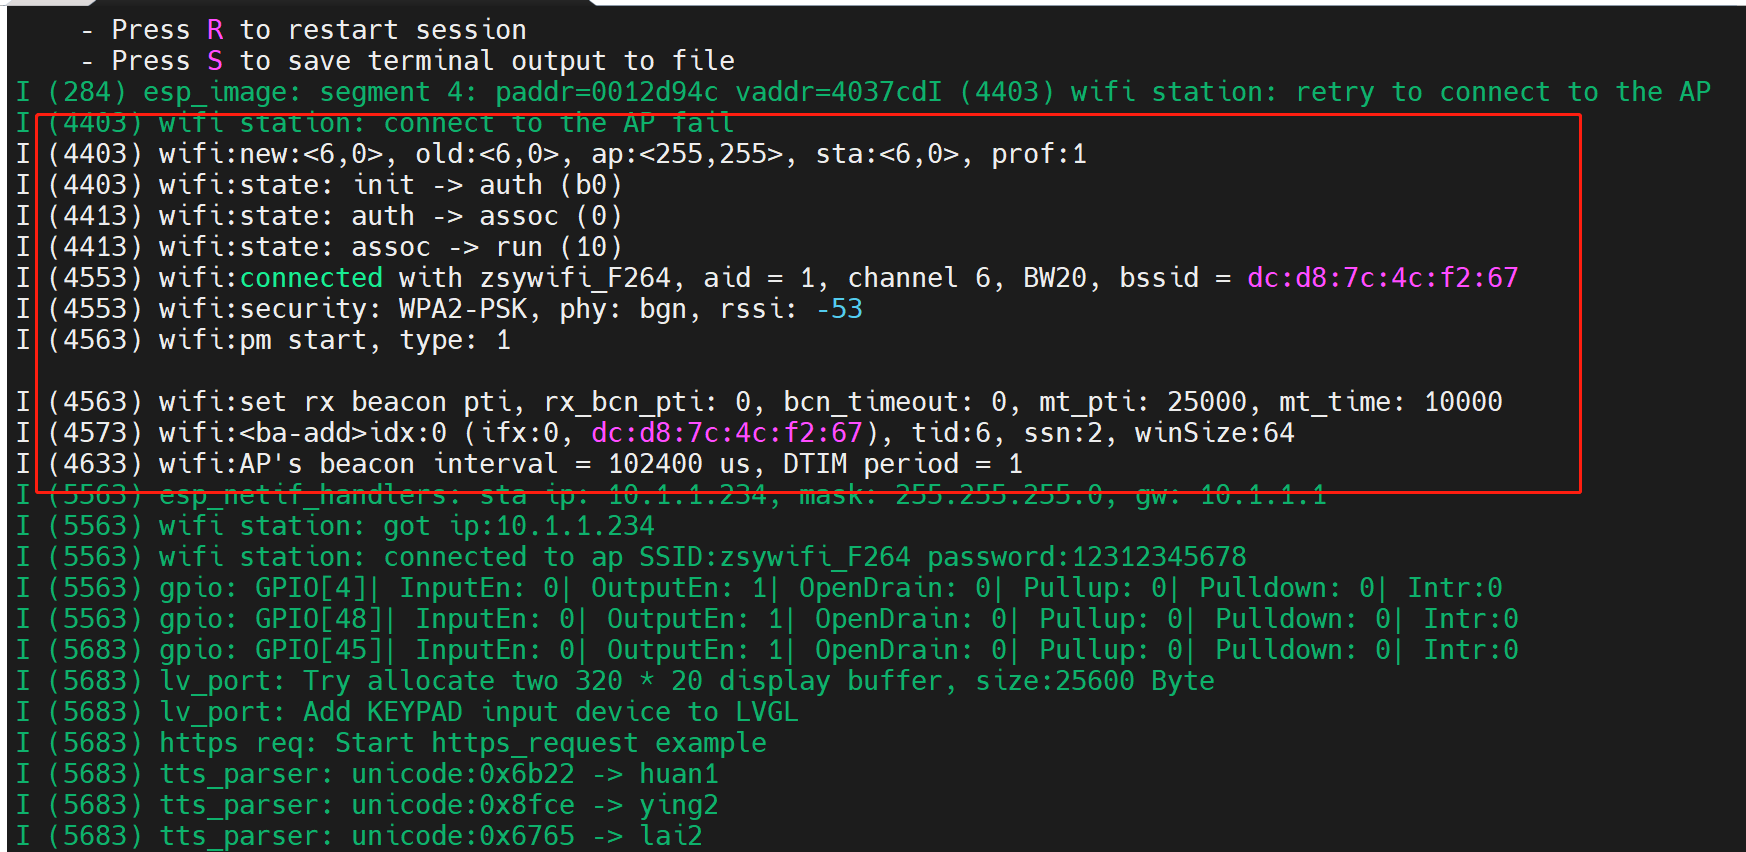The height and width of the screenshot is (852, 1746).
Task: Click unicode:0x6765 lai2 parser line
Action: click(430, 836)
